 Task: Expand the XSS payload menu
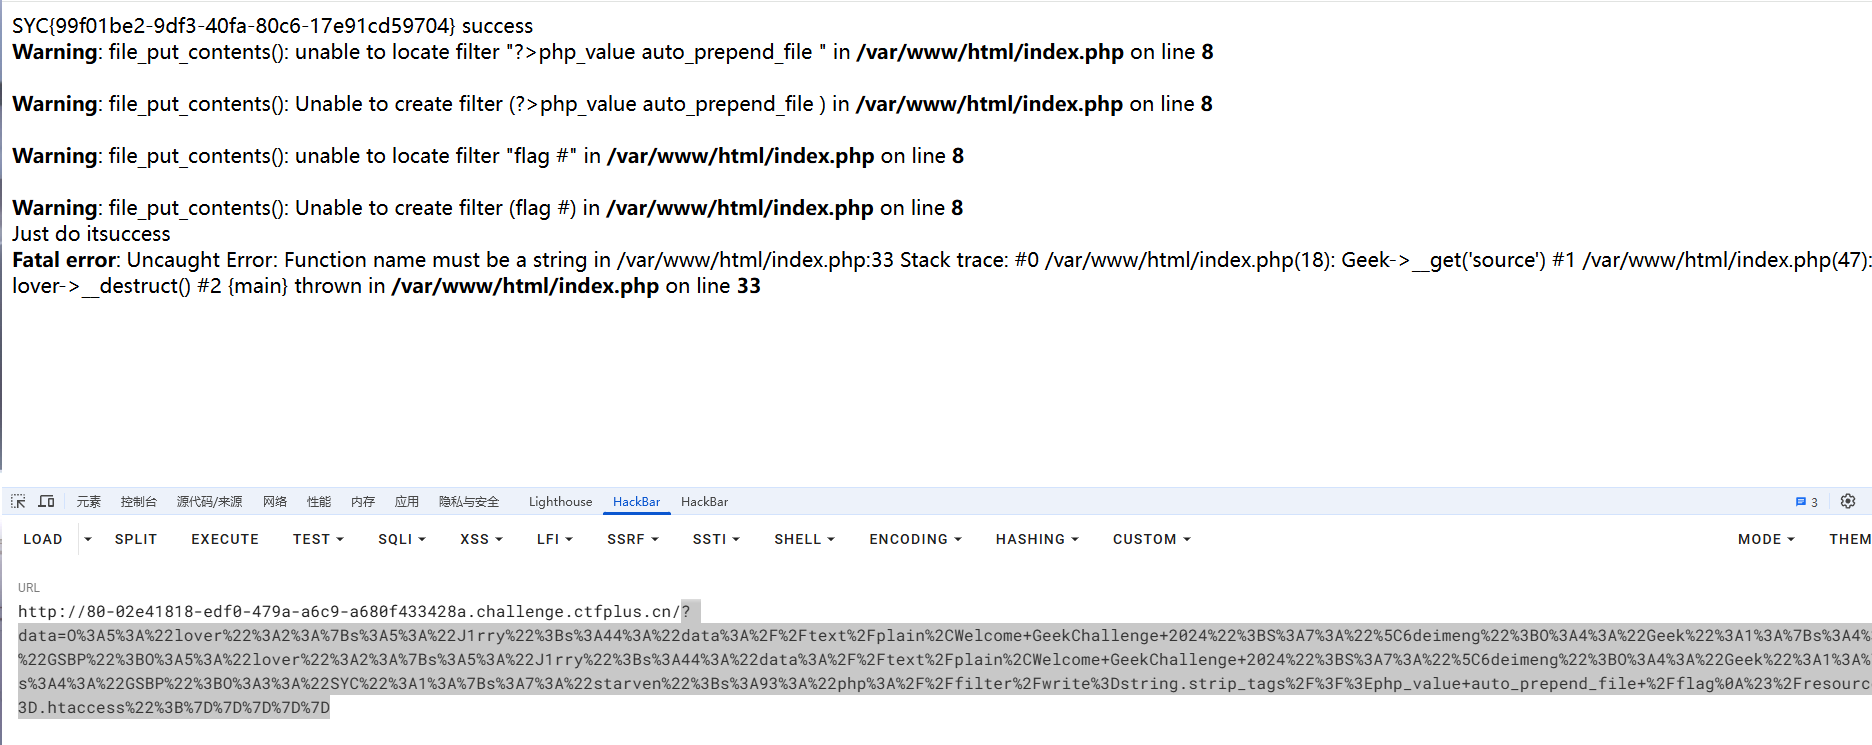click(x=481, y=539)
